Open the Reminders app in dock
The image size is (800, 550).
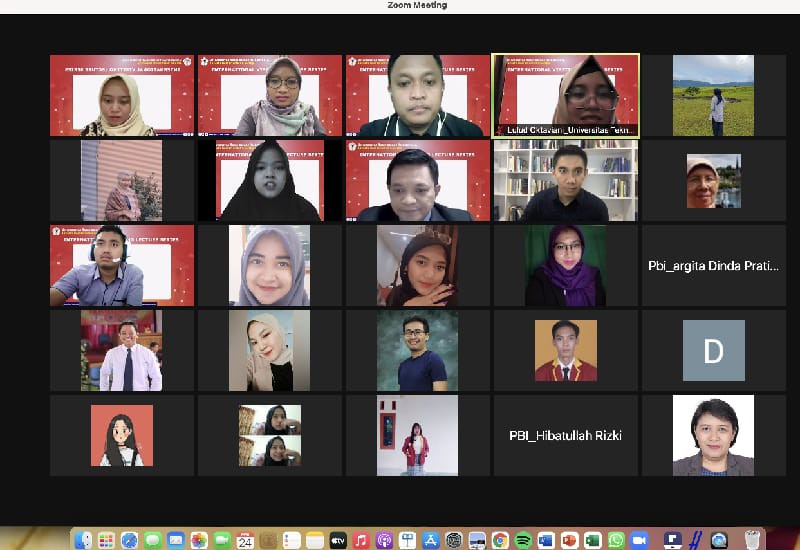(x=292, y=540)
